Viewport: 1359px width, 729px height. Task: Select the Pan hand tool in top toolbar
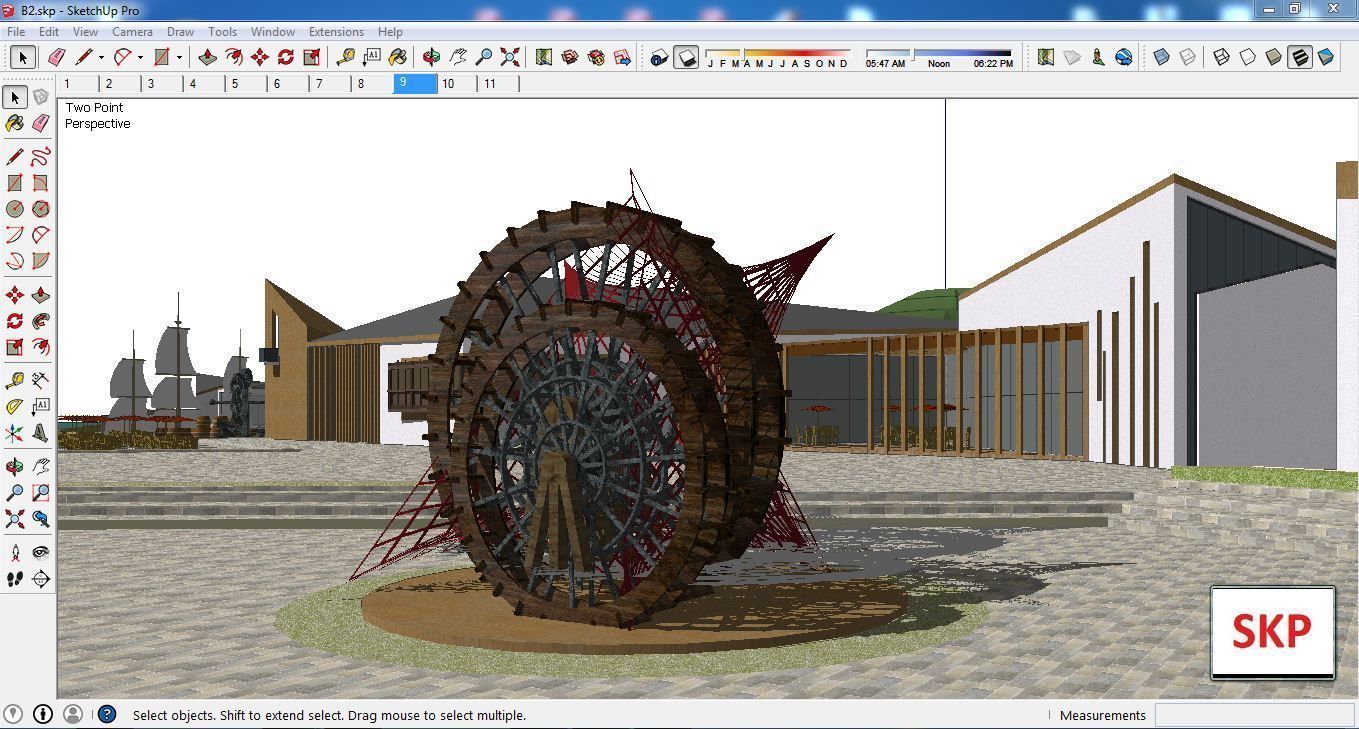[x=457, y=57]
